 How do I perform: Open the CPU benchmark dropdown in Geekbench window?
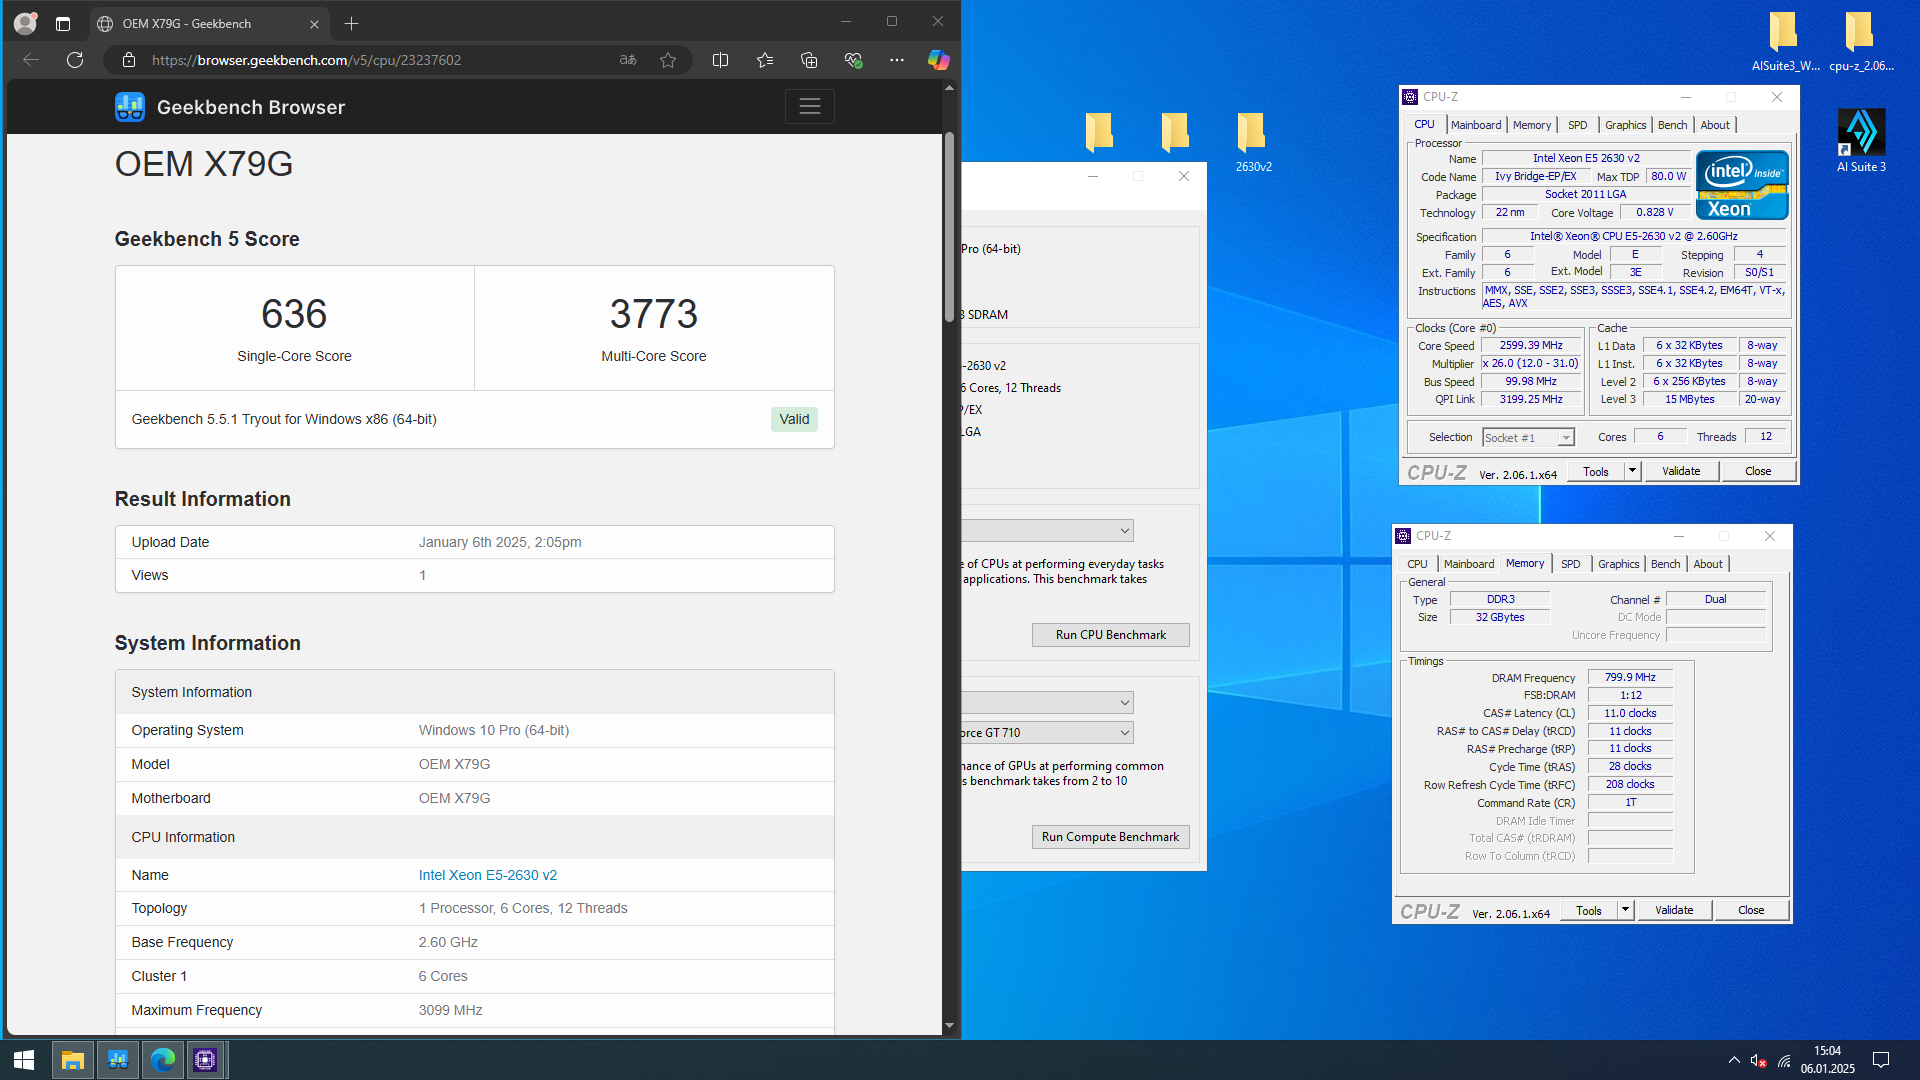pyautogui.click(x=1047, y=531)
